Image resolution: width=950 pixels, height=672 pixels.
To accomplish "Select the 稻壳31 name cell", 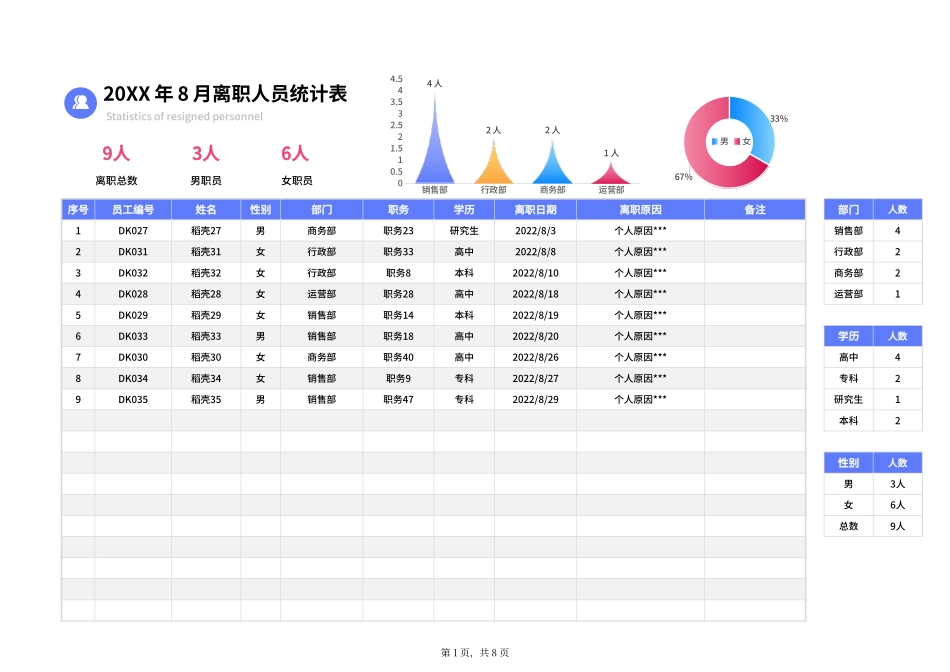I will tap(203, 251).
